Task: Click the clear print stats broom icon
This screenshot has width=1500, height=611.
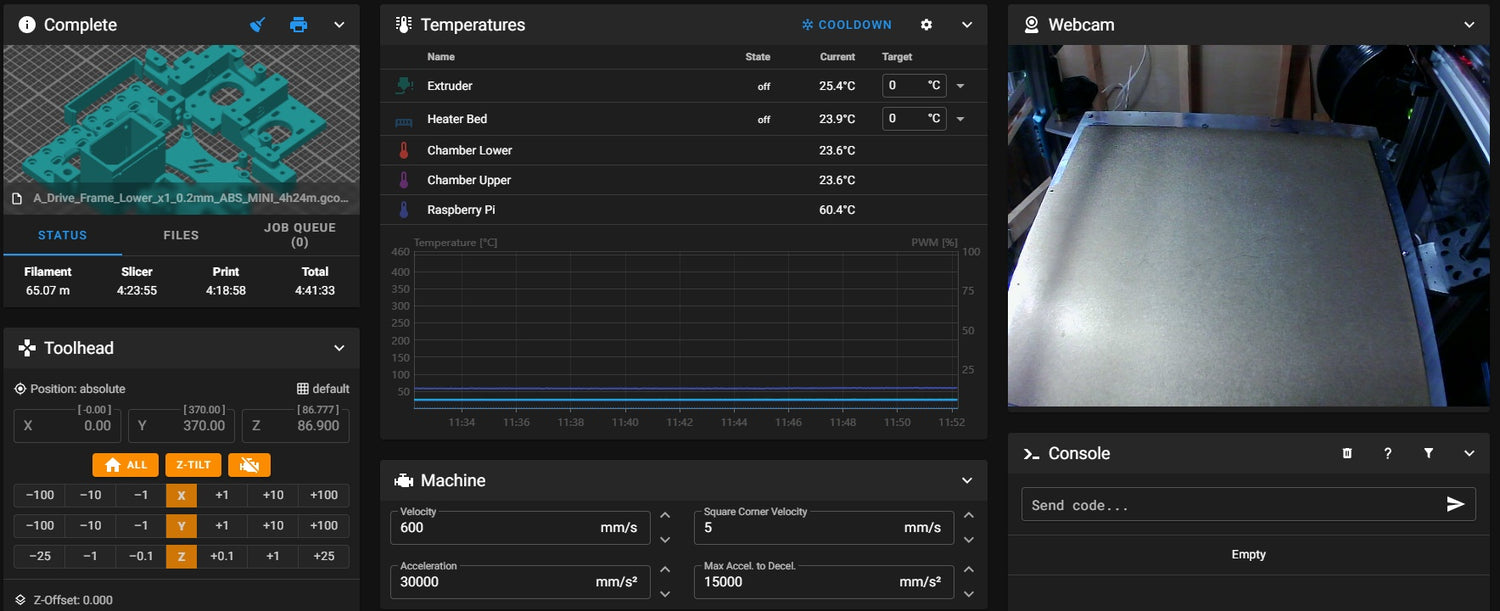Action: [x=258, y=25]
